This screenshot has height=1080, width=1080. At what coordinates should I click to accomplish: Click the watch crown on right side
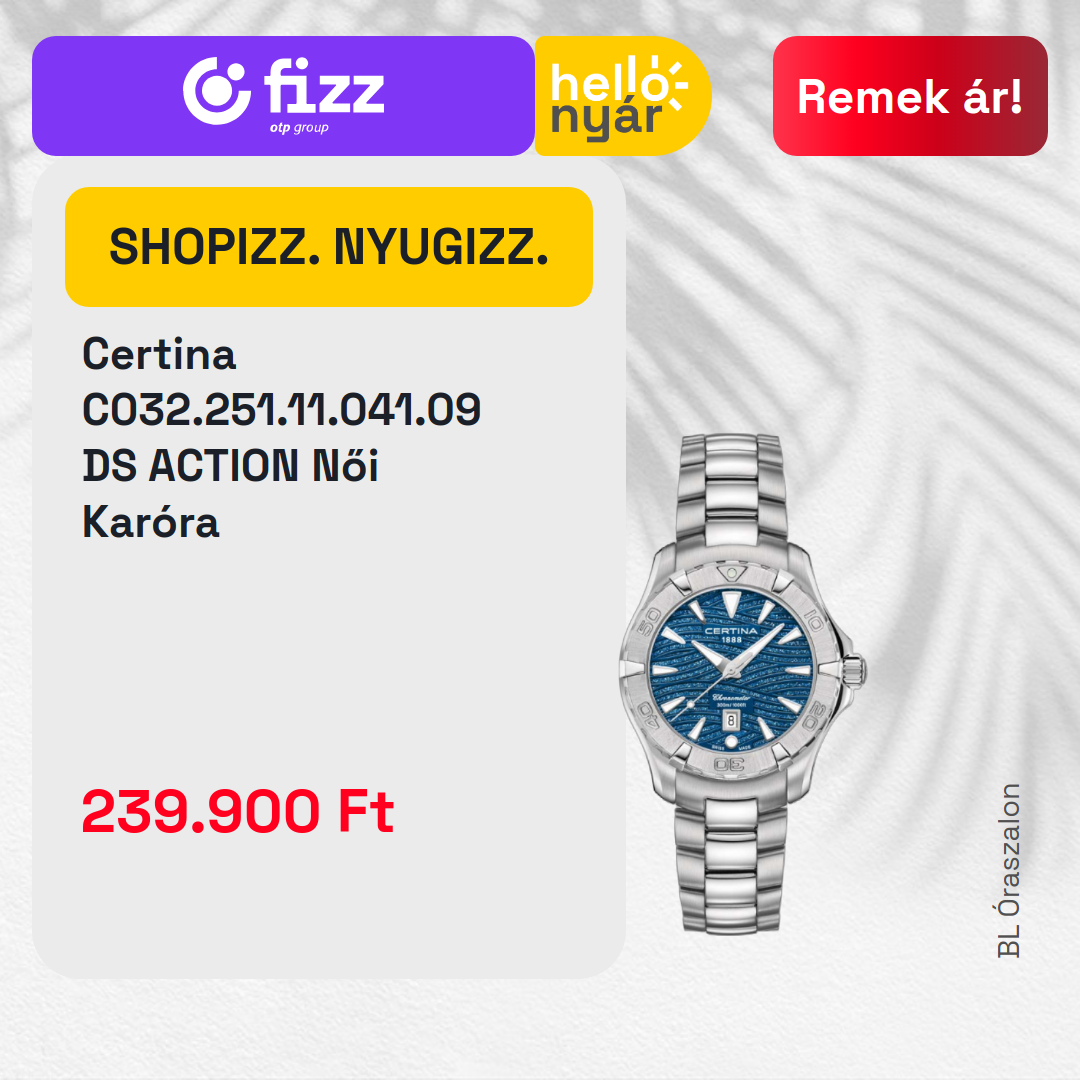tap(853, 670)
